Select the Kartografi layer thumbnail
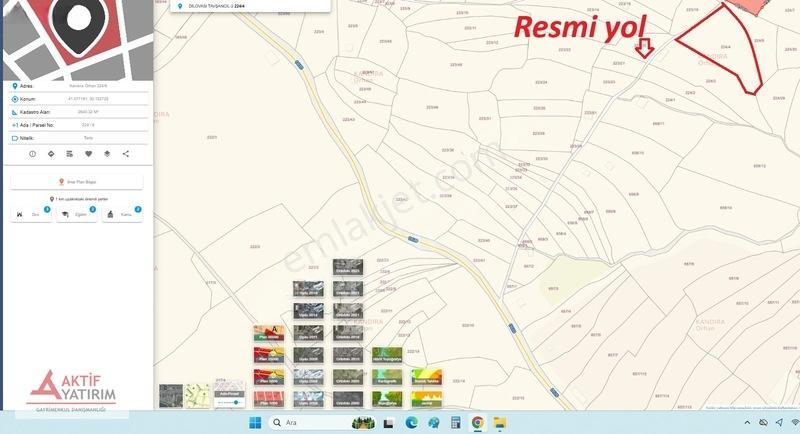800x434 pixels. tap(387, 377)
